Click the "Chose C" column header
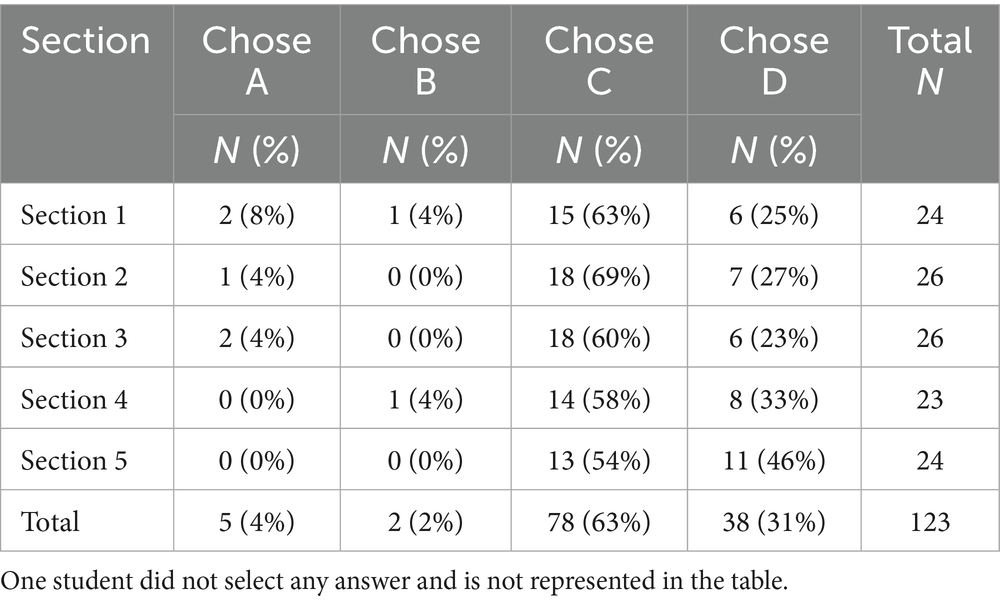 pos(599,62)
